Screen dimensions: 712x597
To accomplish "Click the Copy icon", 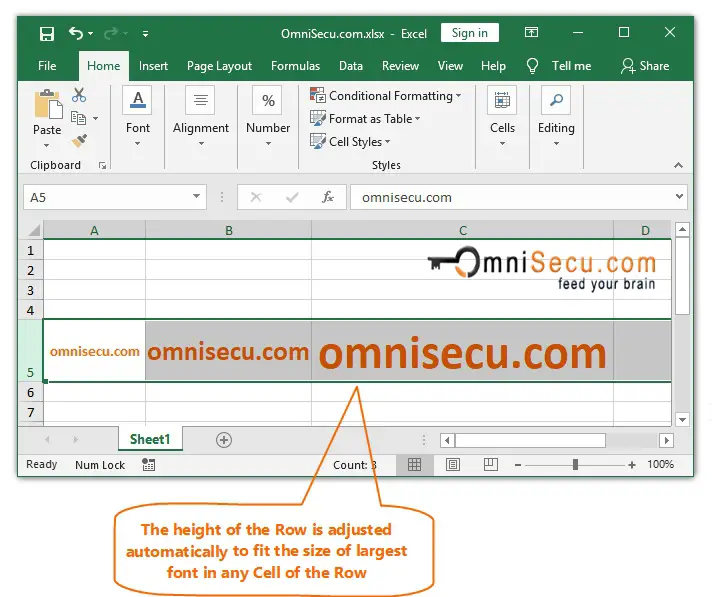I will [x=79, y=118].
